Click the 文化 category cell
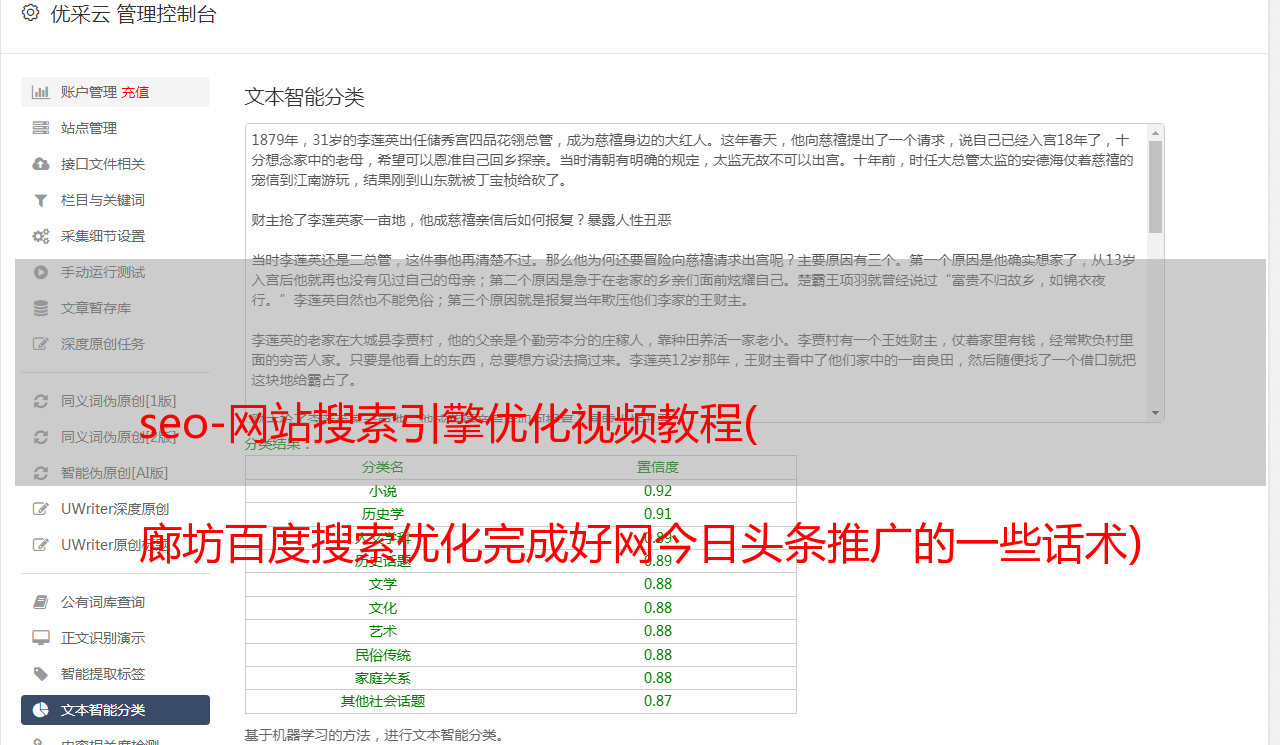Image resolution: width=1280 pixels, height=745 pixels. pos(383,608)
